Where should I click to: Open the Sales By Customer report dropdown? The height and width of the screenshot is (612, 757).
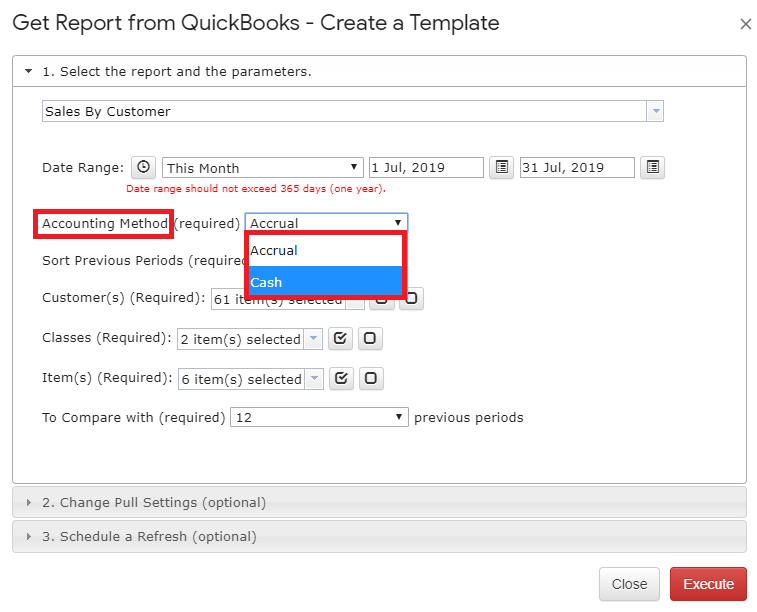click(655, 111)
